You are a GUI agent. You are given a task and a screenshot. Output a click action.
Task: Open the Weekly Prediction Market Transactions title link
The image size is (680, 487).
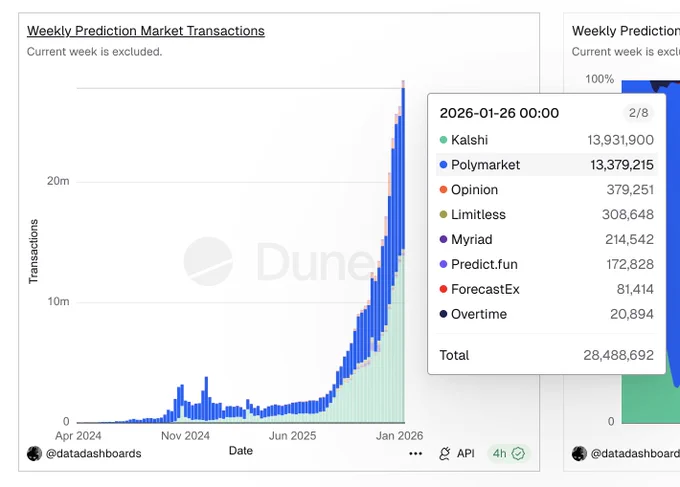(146, 31)
